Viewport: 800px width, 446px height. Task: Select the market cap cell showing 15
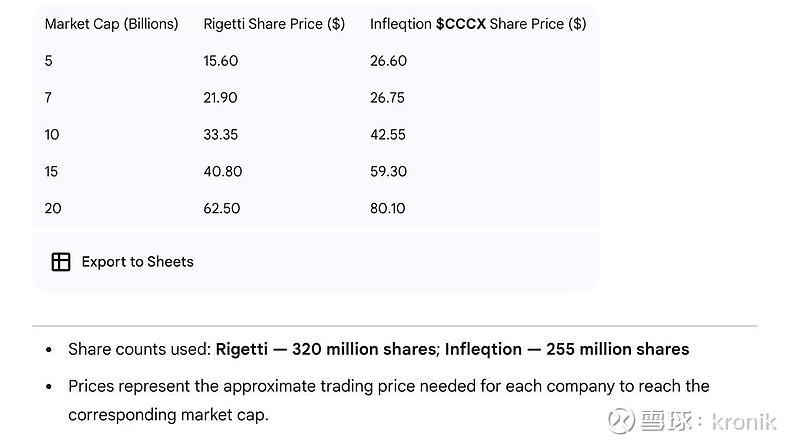[52, 172]
